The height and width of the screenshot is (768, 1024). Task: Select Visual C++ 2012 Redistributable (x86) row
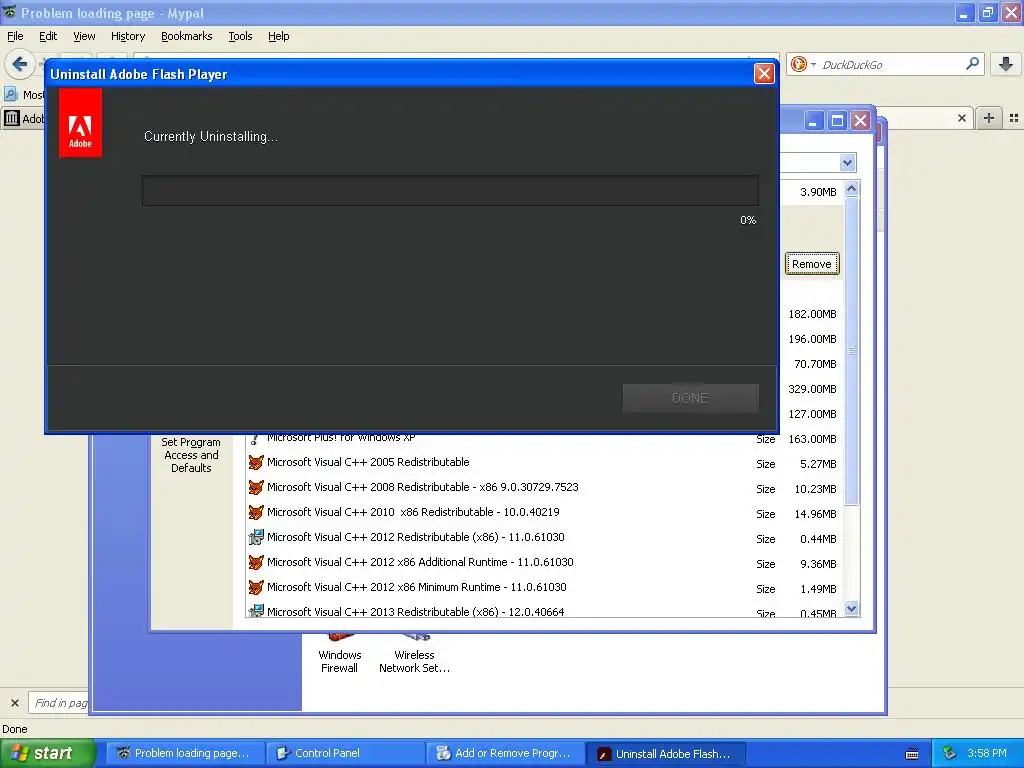[544, 537]
